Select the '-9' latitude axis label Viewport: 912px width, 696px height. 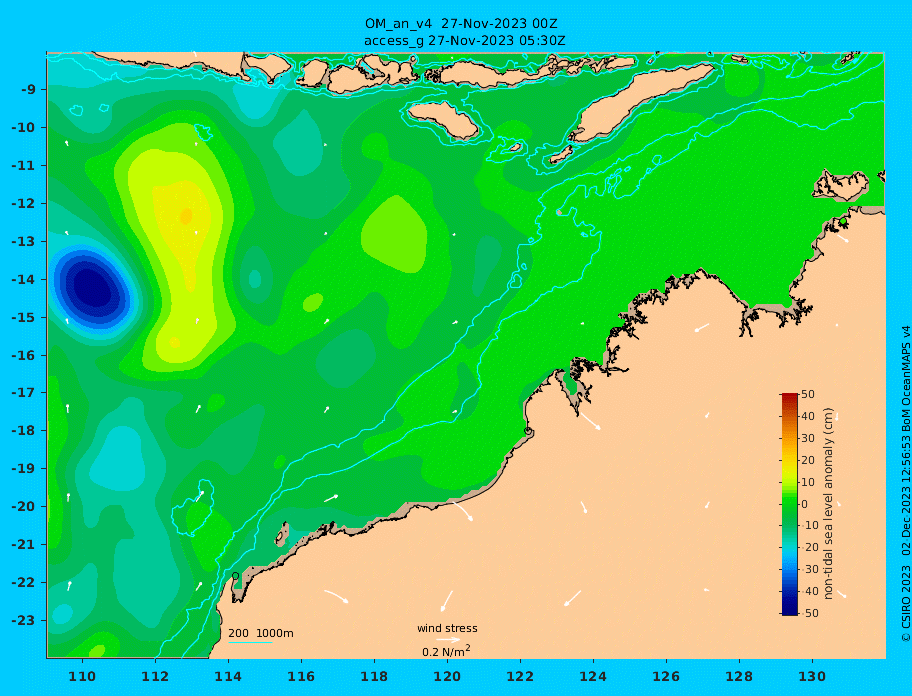(30, 90)
